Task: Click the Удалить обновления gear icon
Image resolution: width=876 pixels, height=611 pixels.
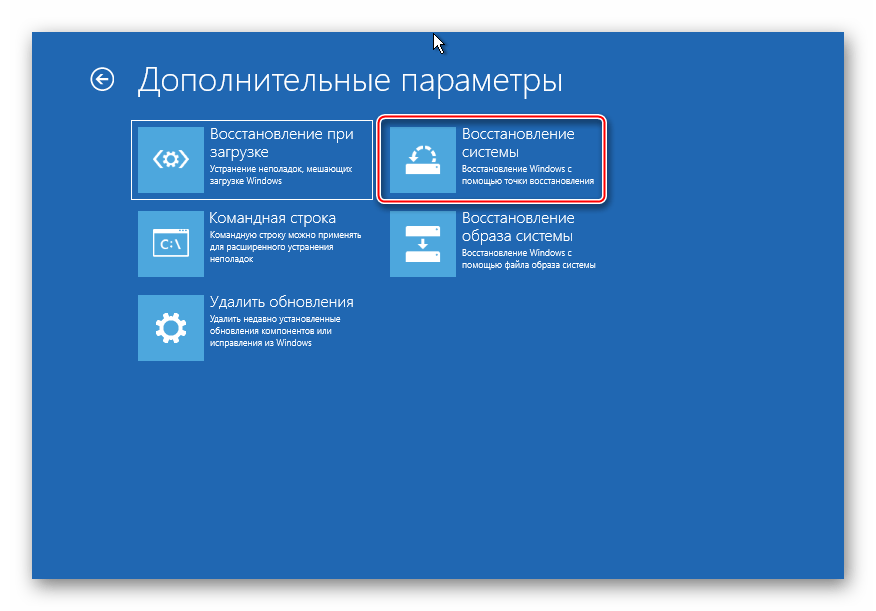Action: [170, 327]
